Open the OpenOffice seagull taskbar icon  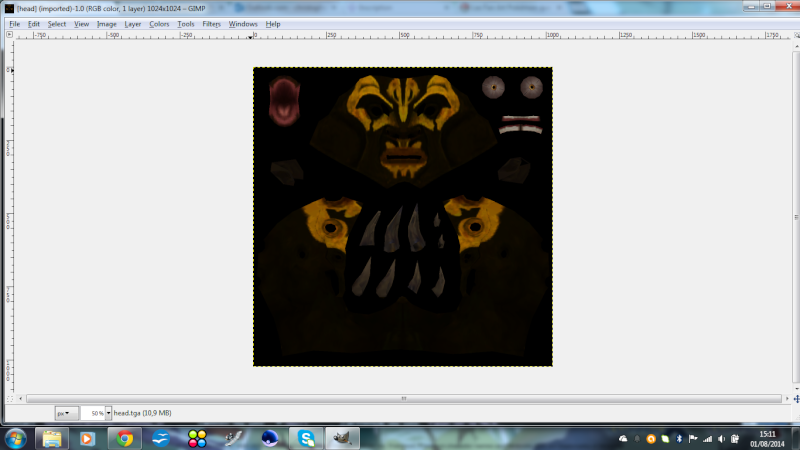[161, 439]
